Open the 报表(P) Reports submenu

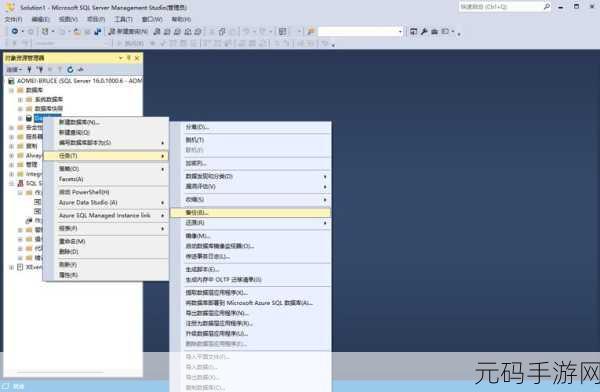[x=106, y=229]
